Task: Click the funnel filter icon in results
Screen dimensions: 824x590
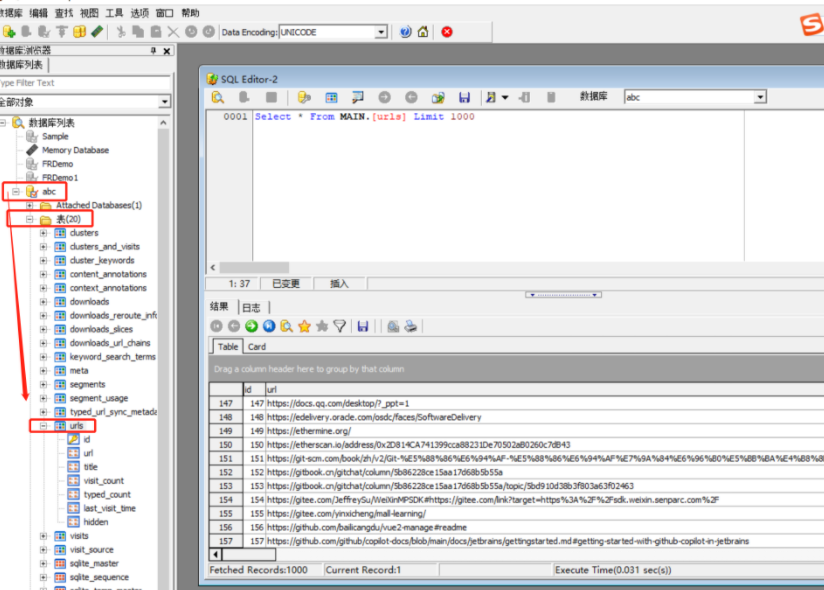Action: click(x=340, y=326)
